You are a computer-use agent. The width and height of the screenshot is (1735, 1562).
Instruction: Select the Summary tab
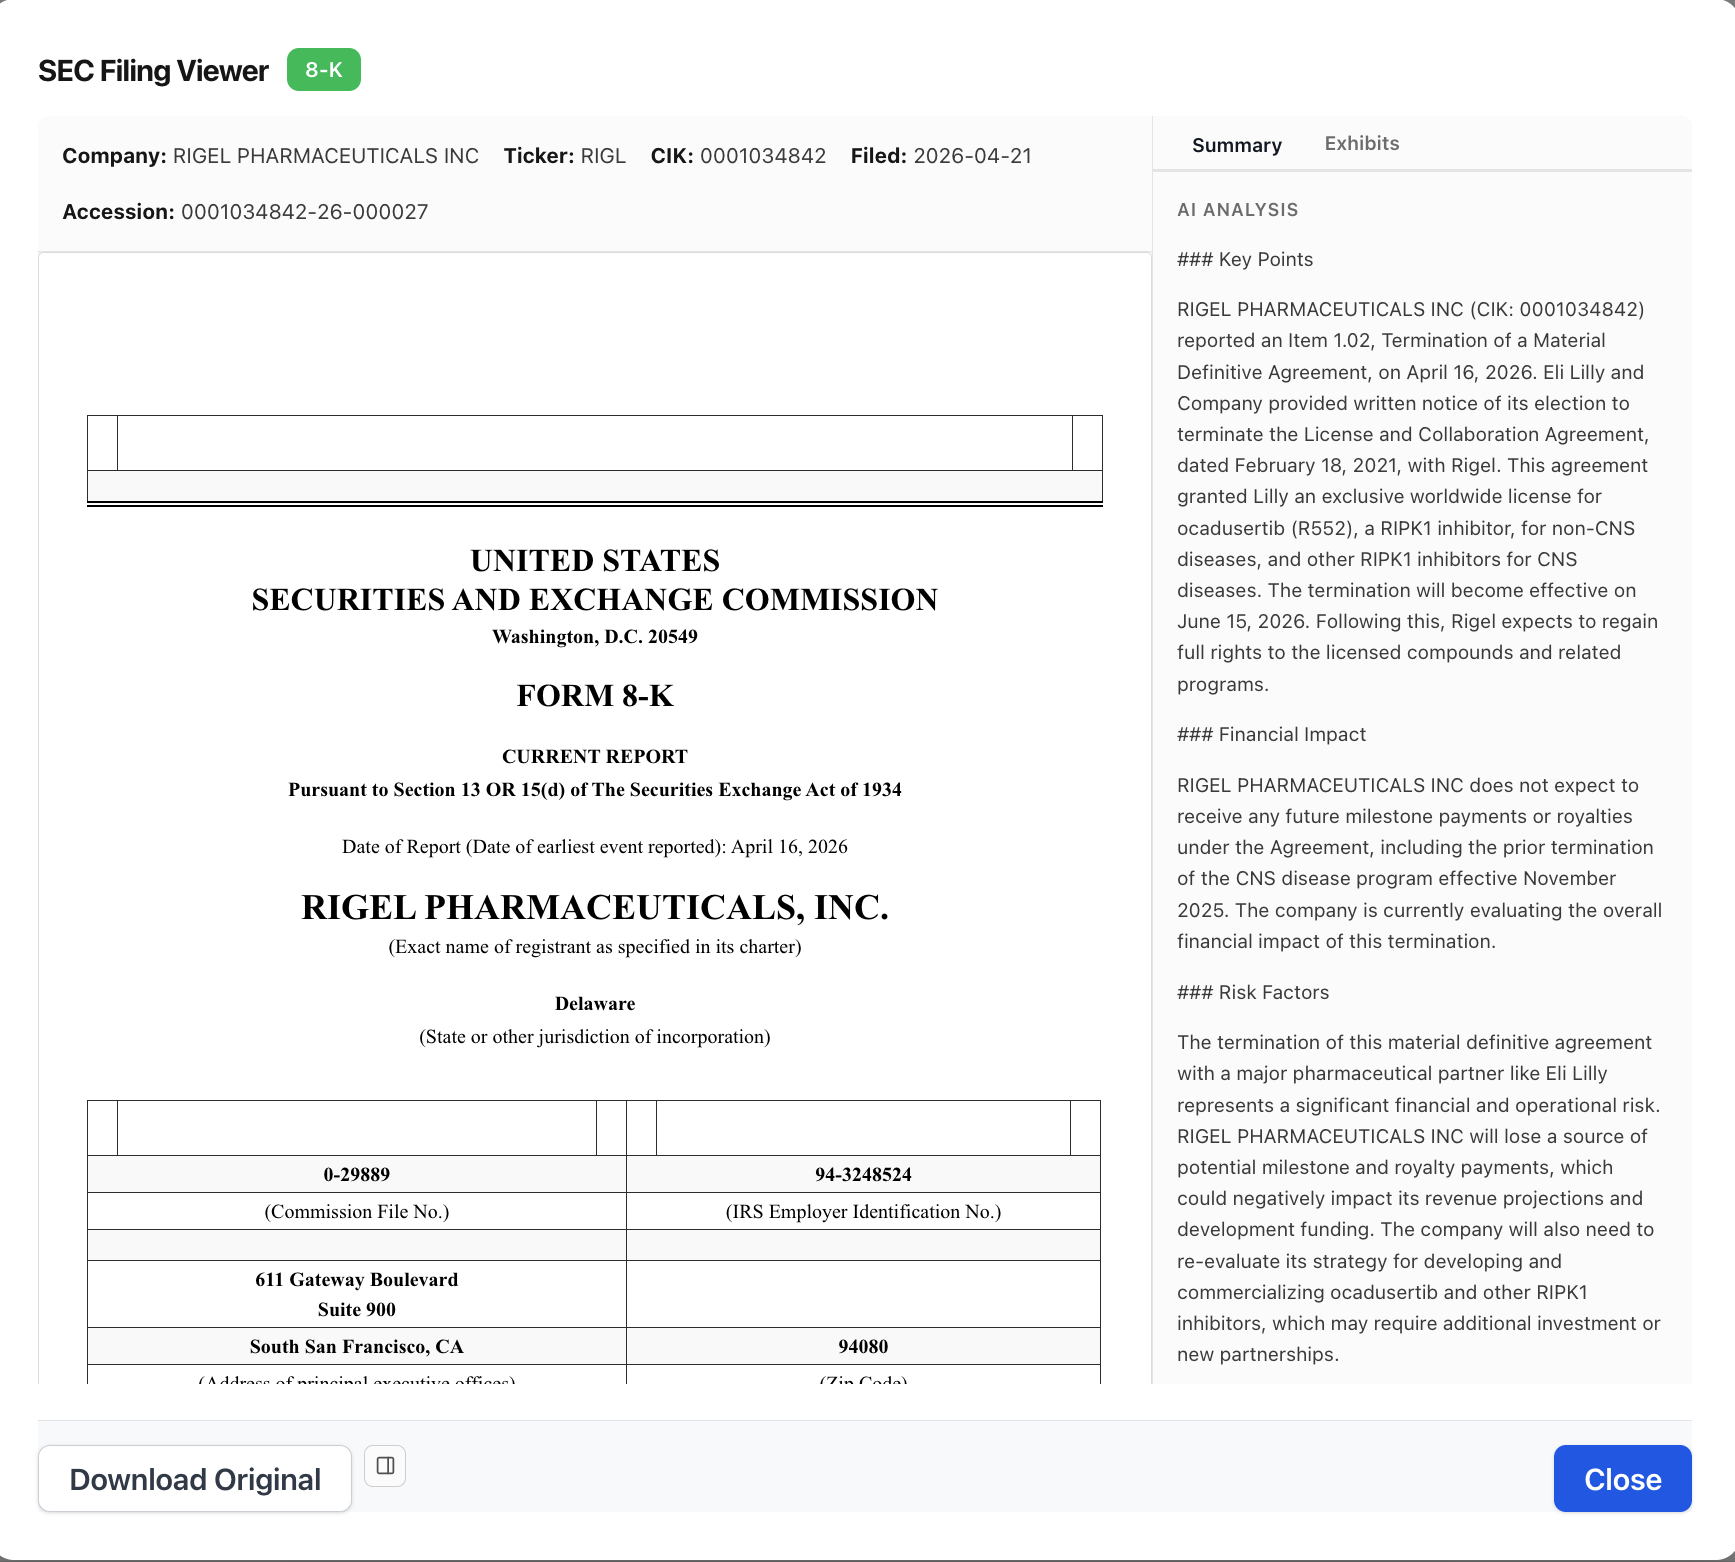[x=1237, y=145]
